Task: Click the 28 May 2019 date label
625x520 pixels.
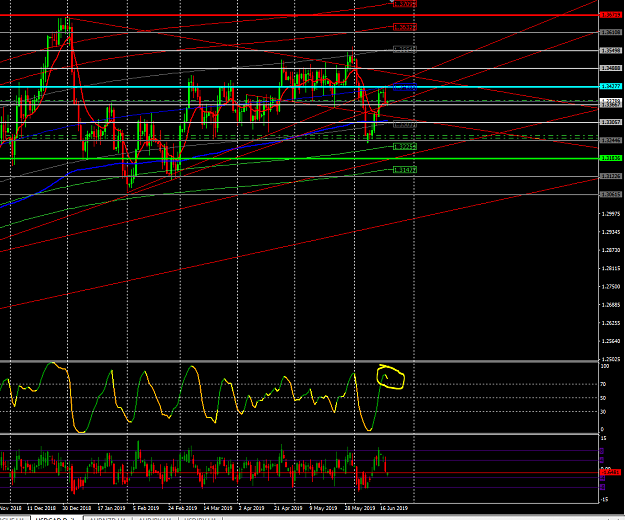Action: point(360,508)
